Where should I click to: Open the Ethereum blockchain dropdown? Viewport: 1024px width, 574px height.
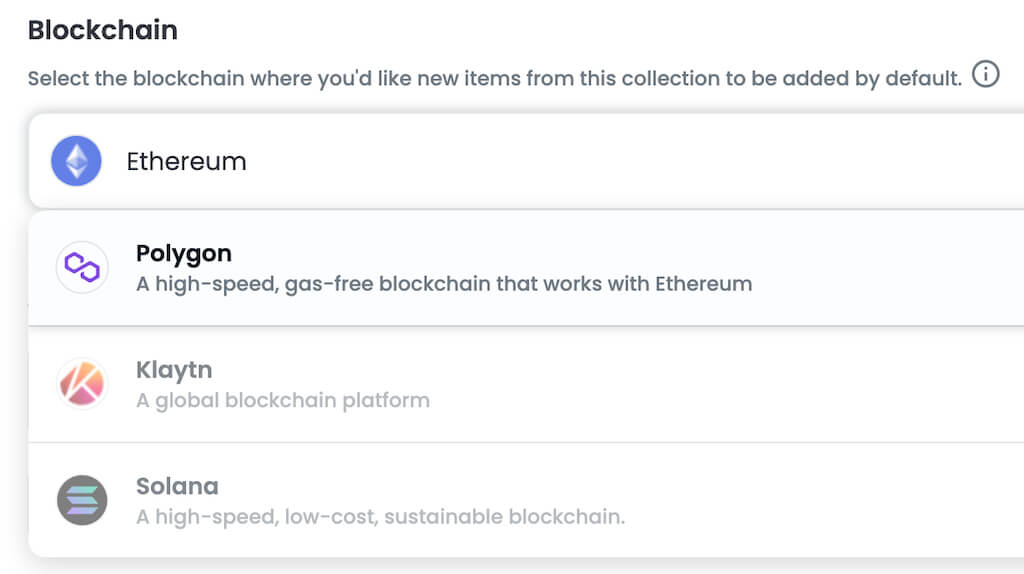(x=526, y=161)
